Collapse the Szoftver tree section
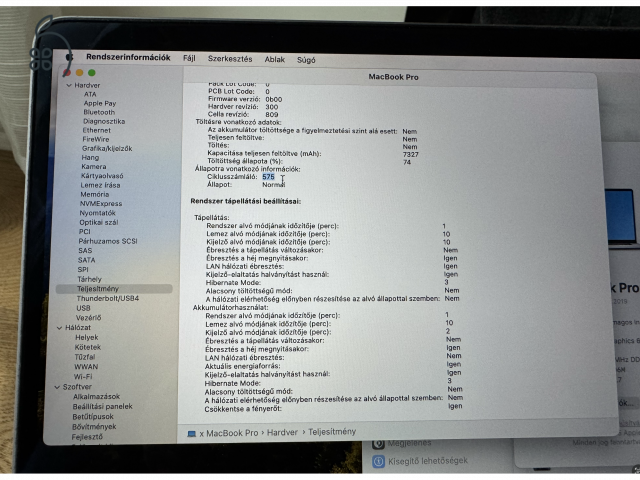The image size is (640, 480). coord(57,387)
